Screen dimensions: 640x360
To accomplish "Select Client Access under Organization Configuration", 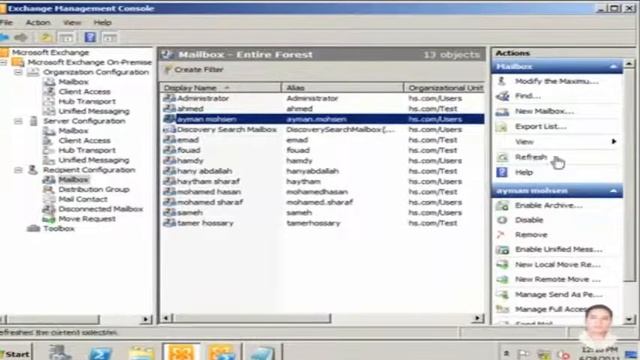I will coord(84,91).
